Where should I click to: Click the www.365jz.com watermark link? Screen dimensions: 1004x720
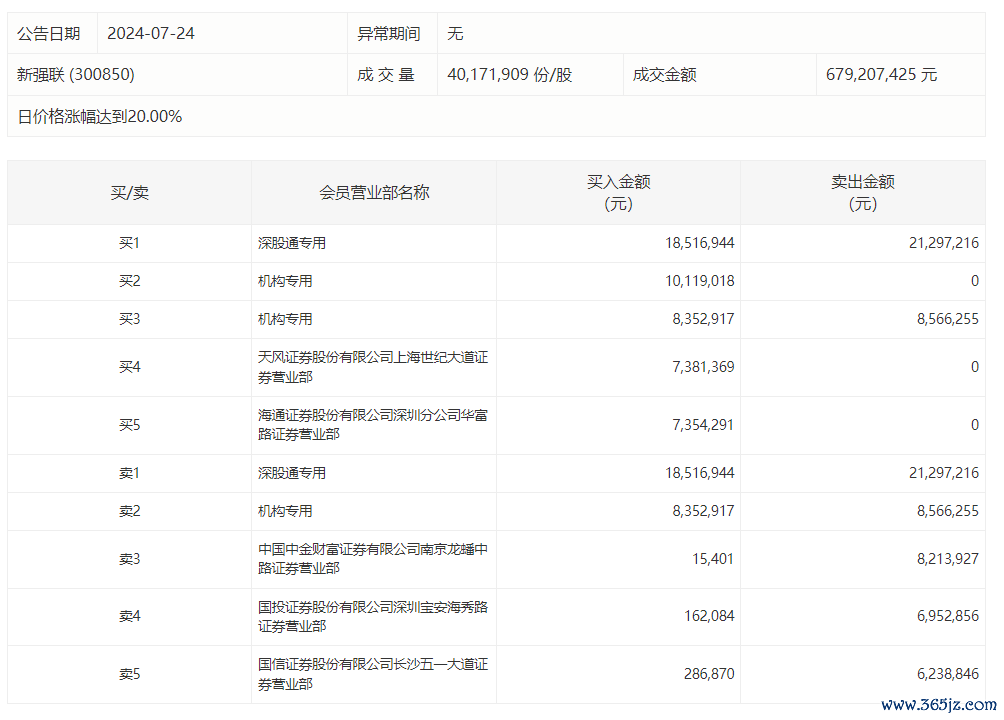point(938,704)
